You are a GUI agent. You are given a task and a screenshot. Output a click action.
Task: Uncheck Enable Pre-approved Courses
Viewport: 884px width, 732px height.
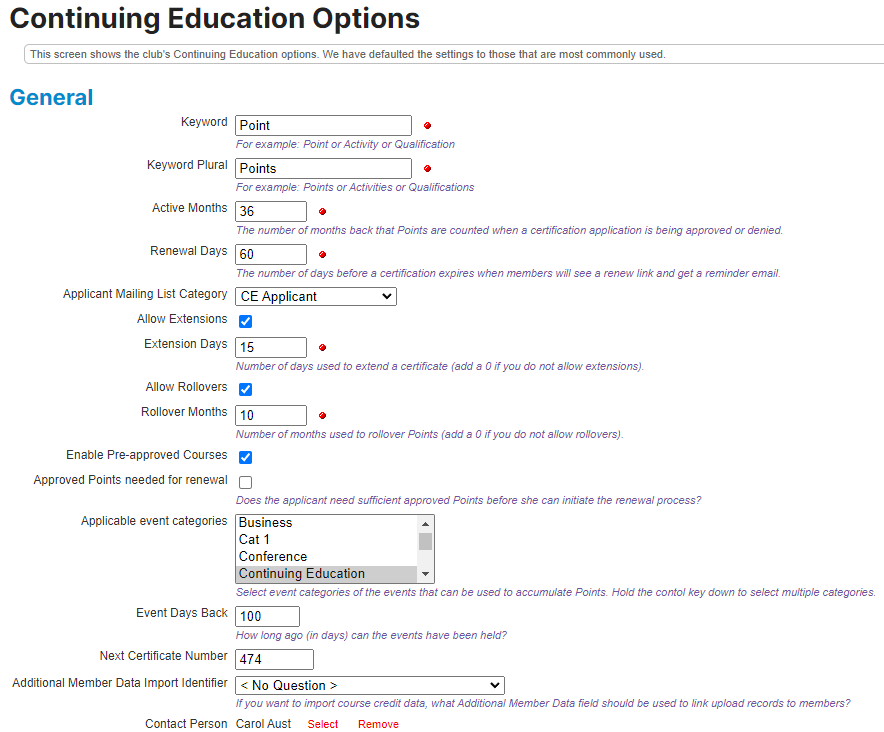click(x=244, y=457)
